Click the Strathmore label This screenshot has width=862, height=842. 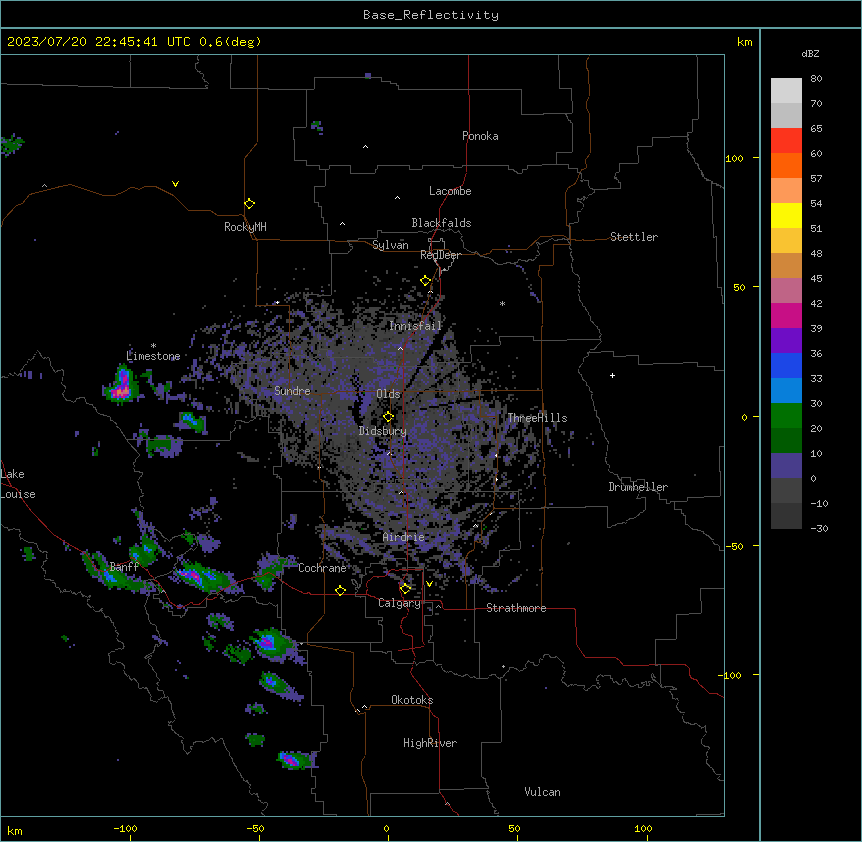point(516,608)
